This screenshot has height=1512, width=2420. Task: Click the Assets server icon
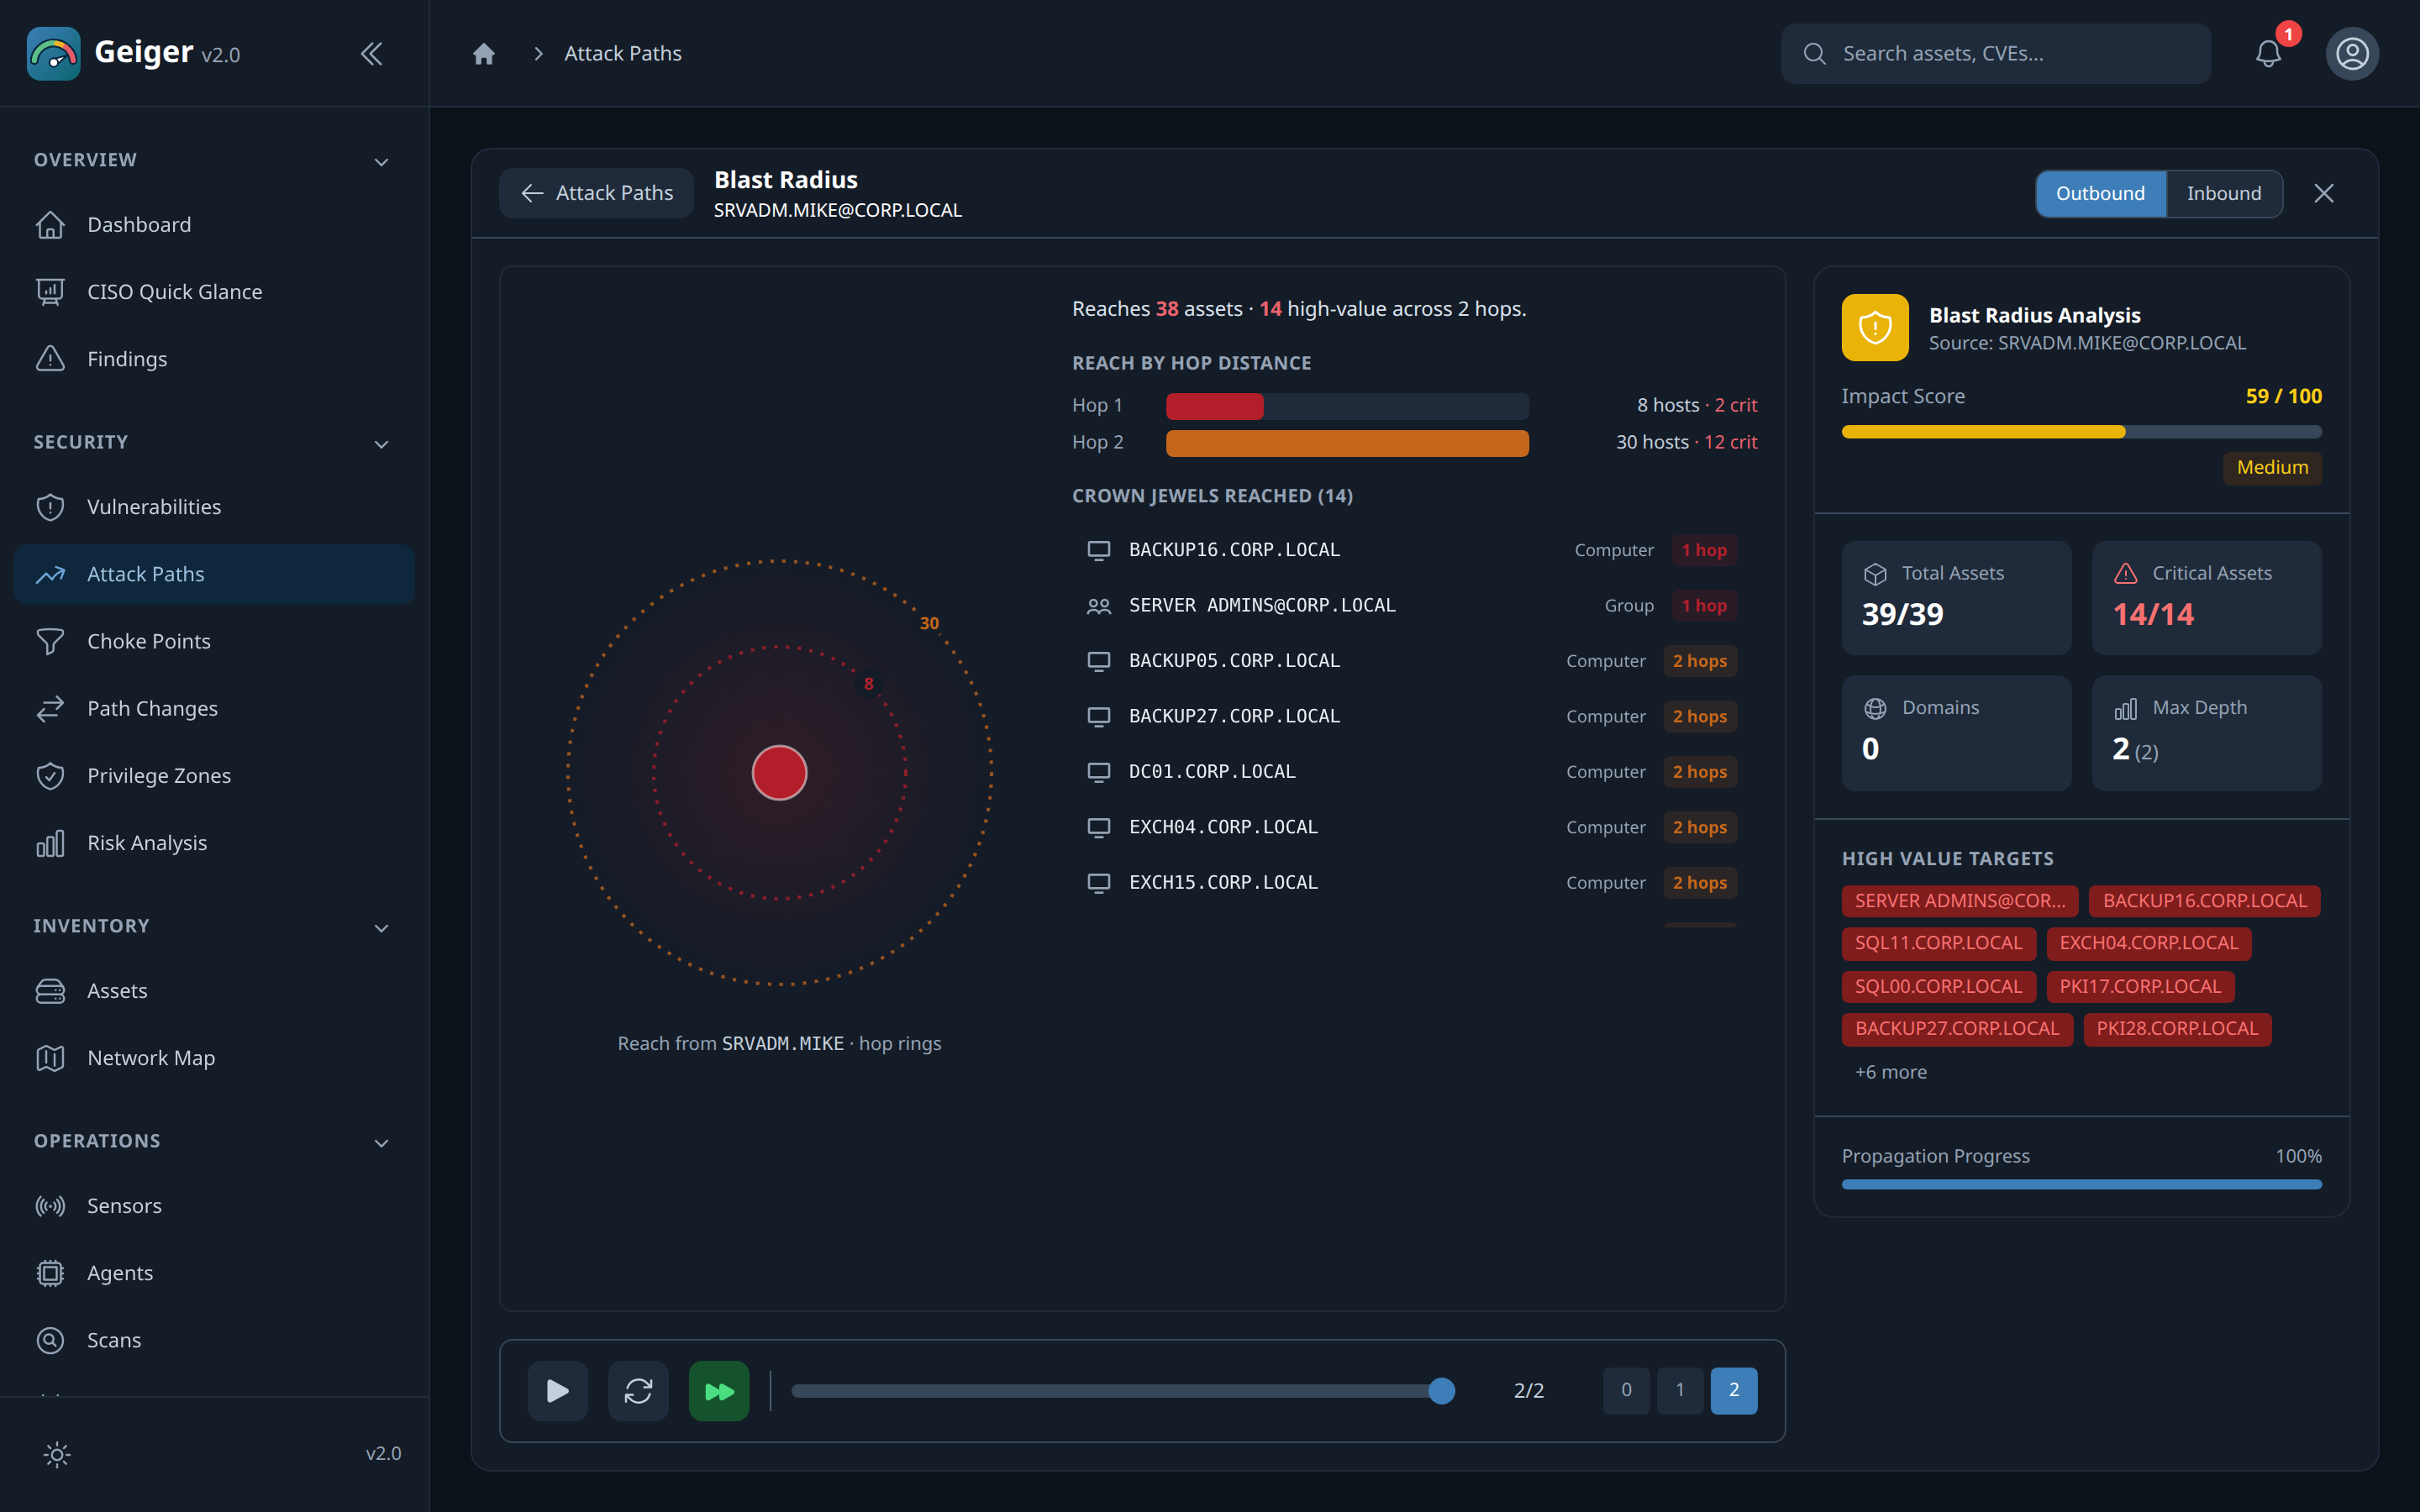point(50,991)
